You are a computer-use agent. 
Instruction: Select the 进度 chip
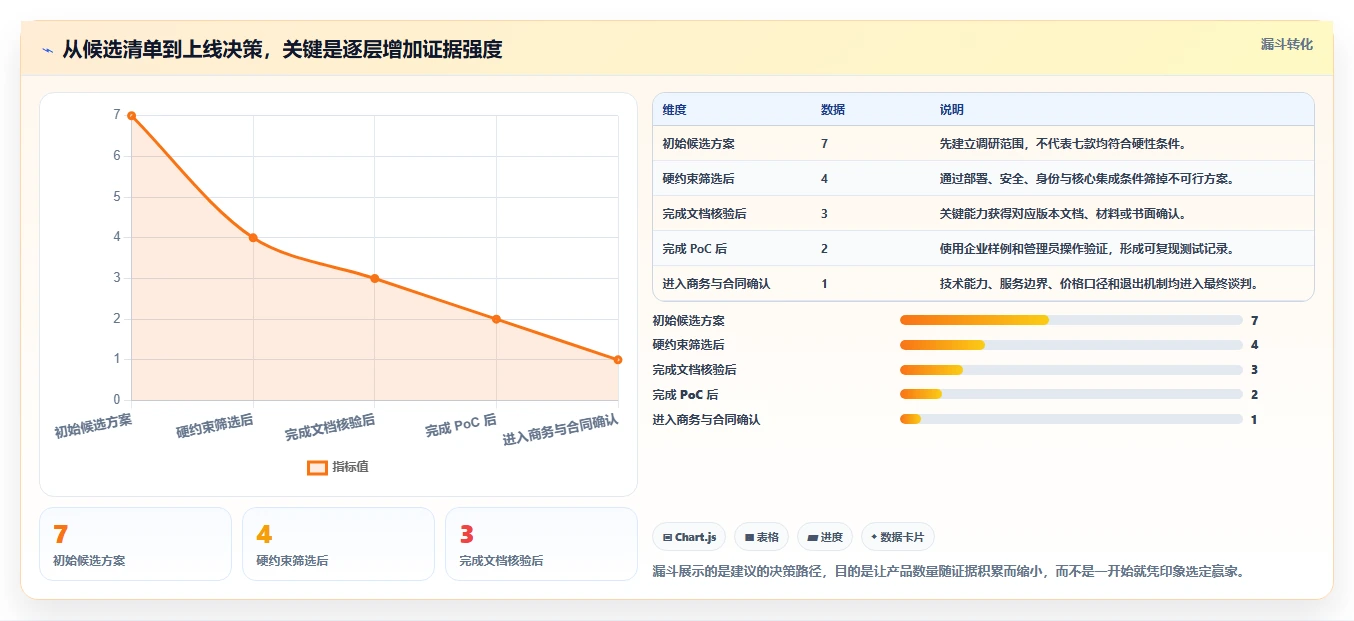click(825, 537)
